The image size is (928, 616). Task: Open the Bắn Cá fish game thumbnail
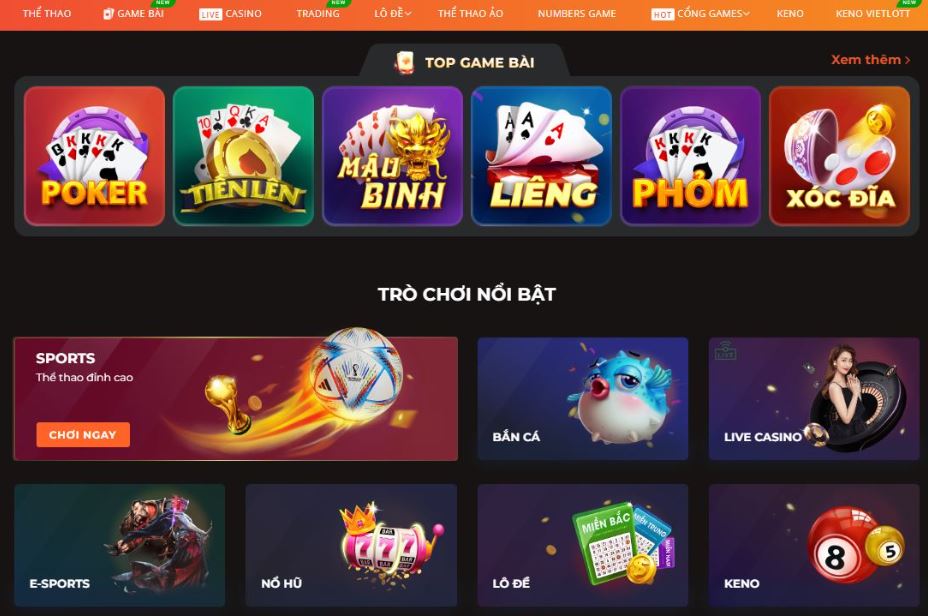tap(583, 399)
